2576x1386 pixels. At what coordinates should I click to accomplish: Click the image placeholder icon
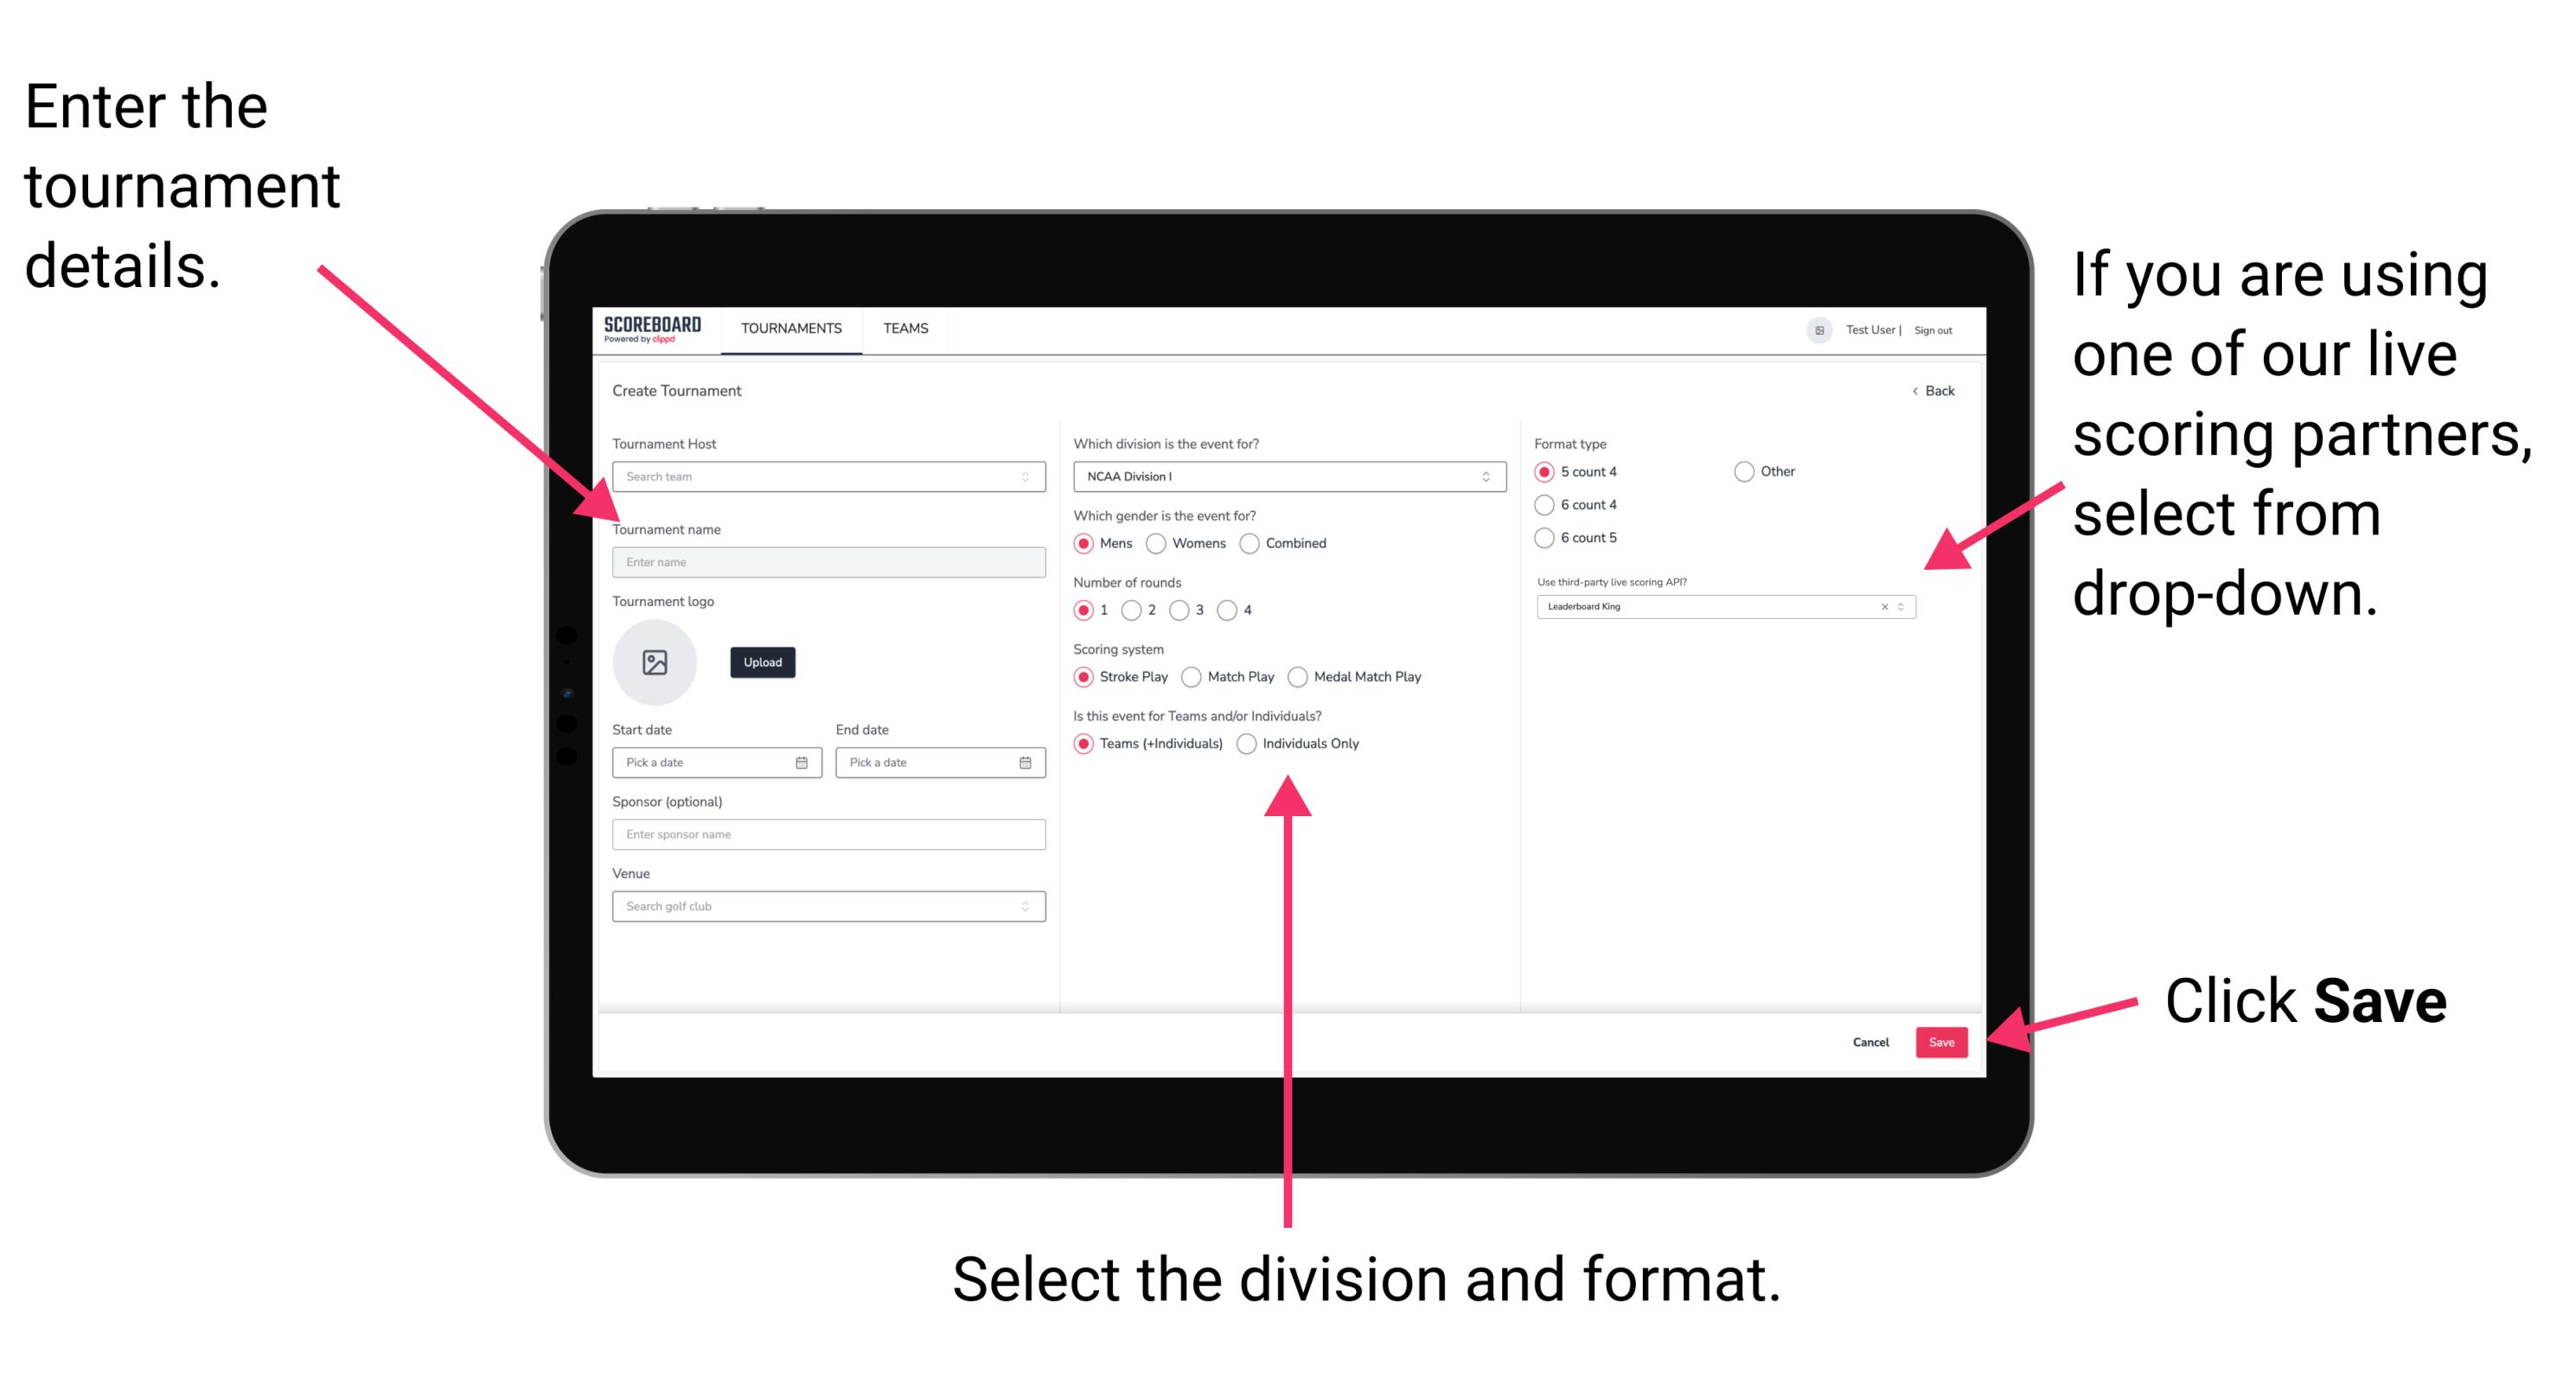tap(657, 662)
